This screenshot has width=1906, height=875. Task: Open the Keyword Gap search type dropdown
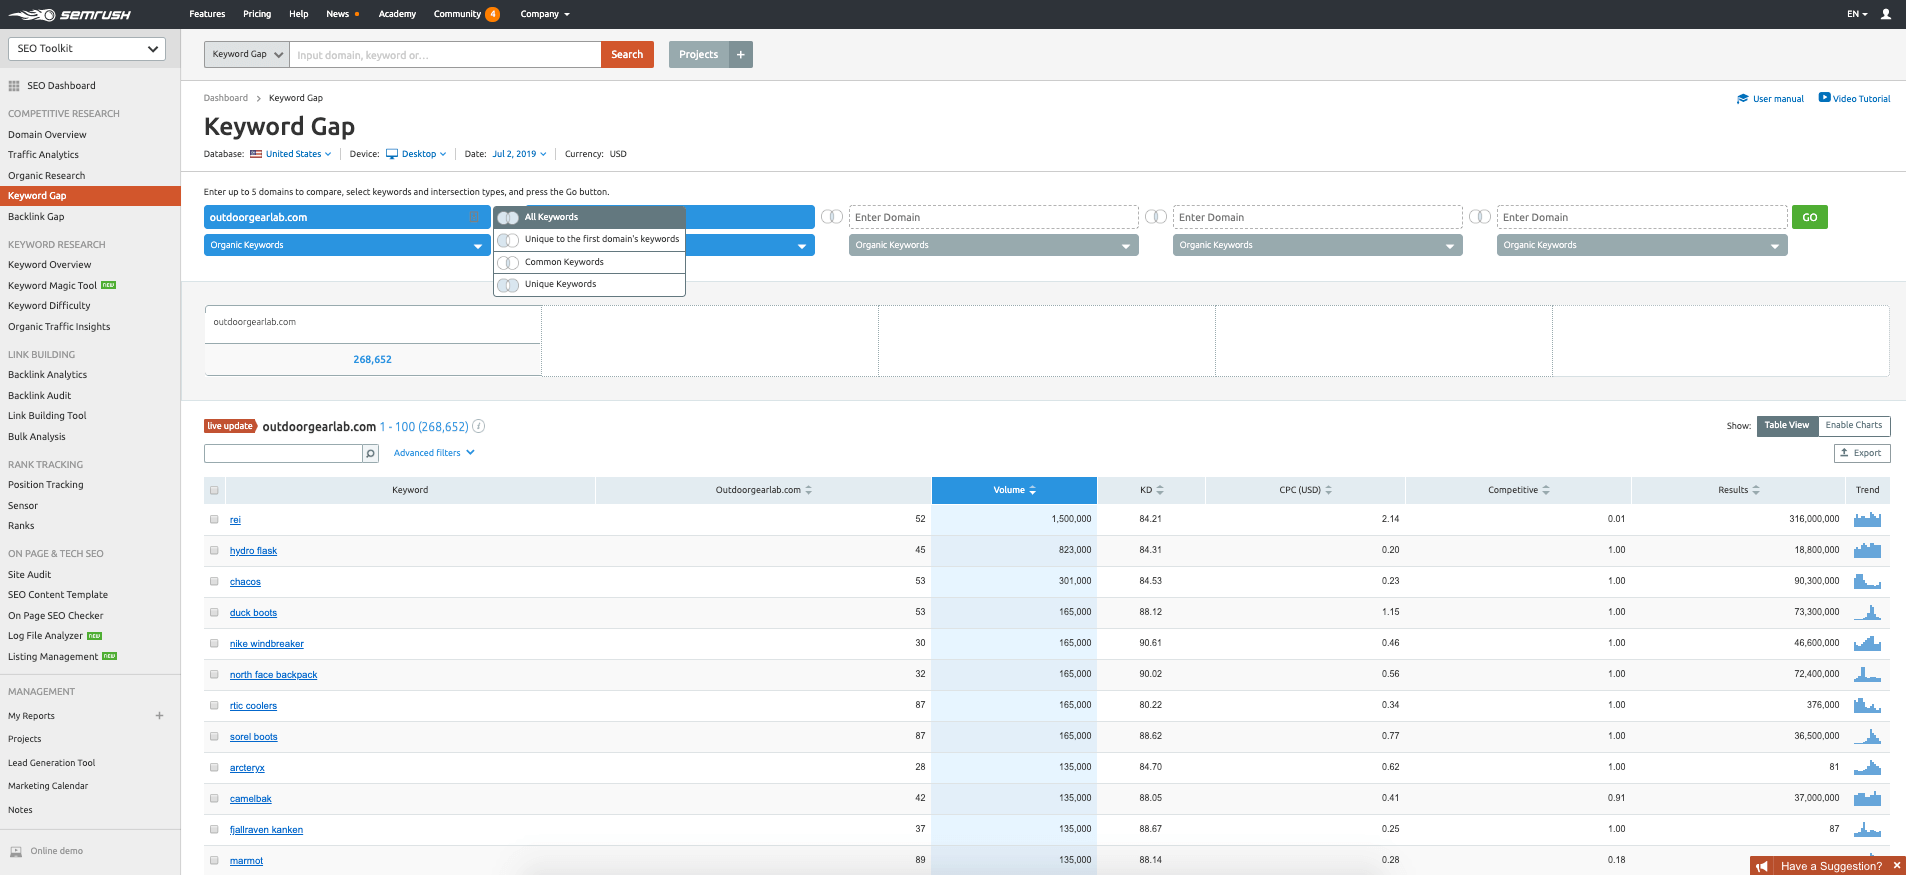(x=247, y=55)
